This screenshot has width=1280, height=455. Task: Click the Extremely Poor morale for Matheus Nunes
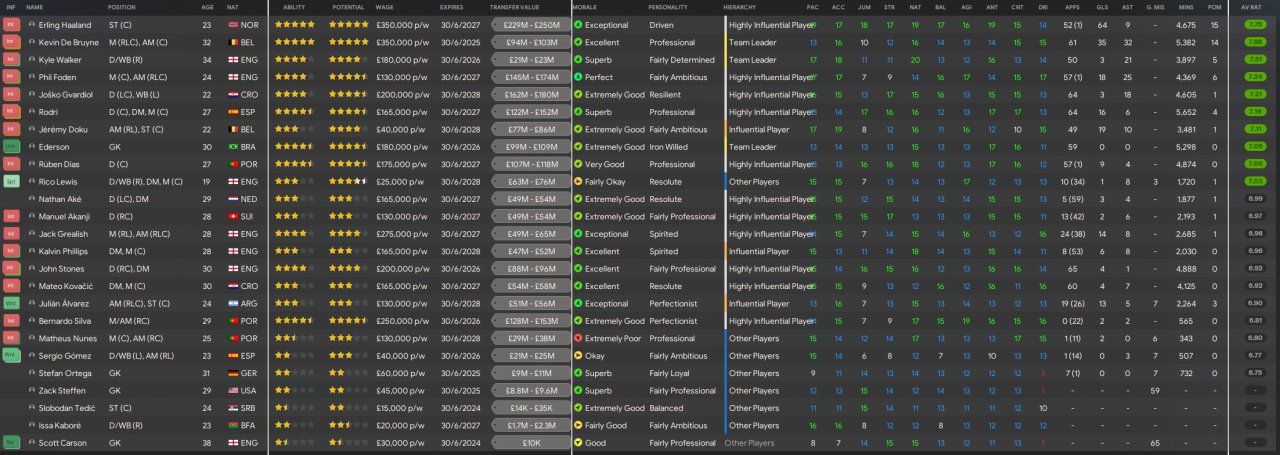pos(615,338)
